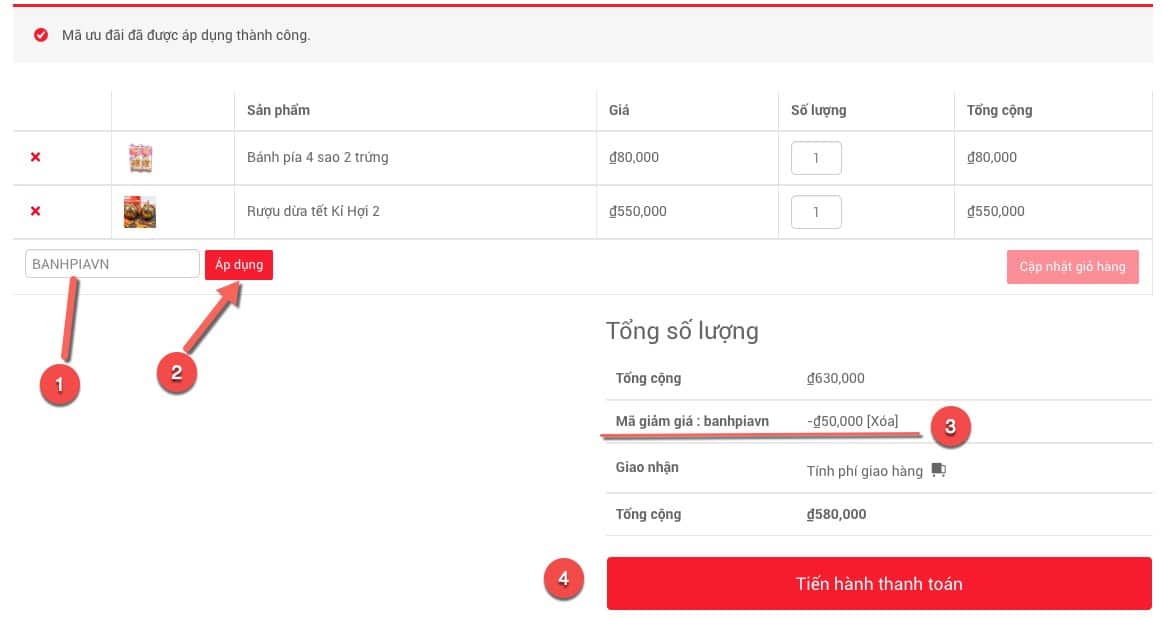Click the Cập nhật giỏ hàng button
1162x618 pixels.
click(x=1072, y=267)
